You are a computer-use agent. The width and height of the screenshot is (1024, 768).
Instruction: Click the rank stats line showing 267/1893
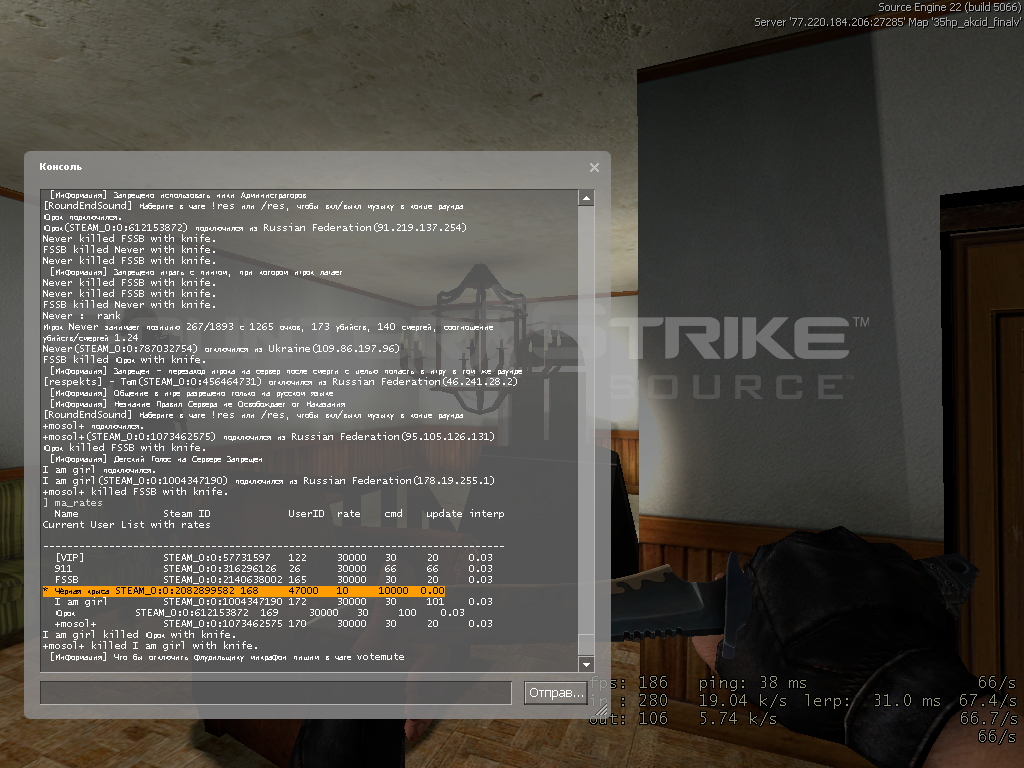click(x=268, y=327)
